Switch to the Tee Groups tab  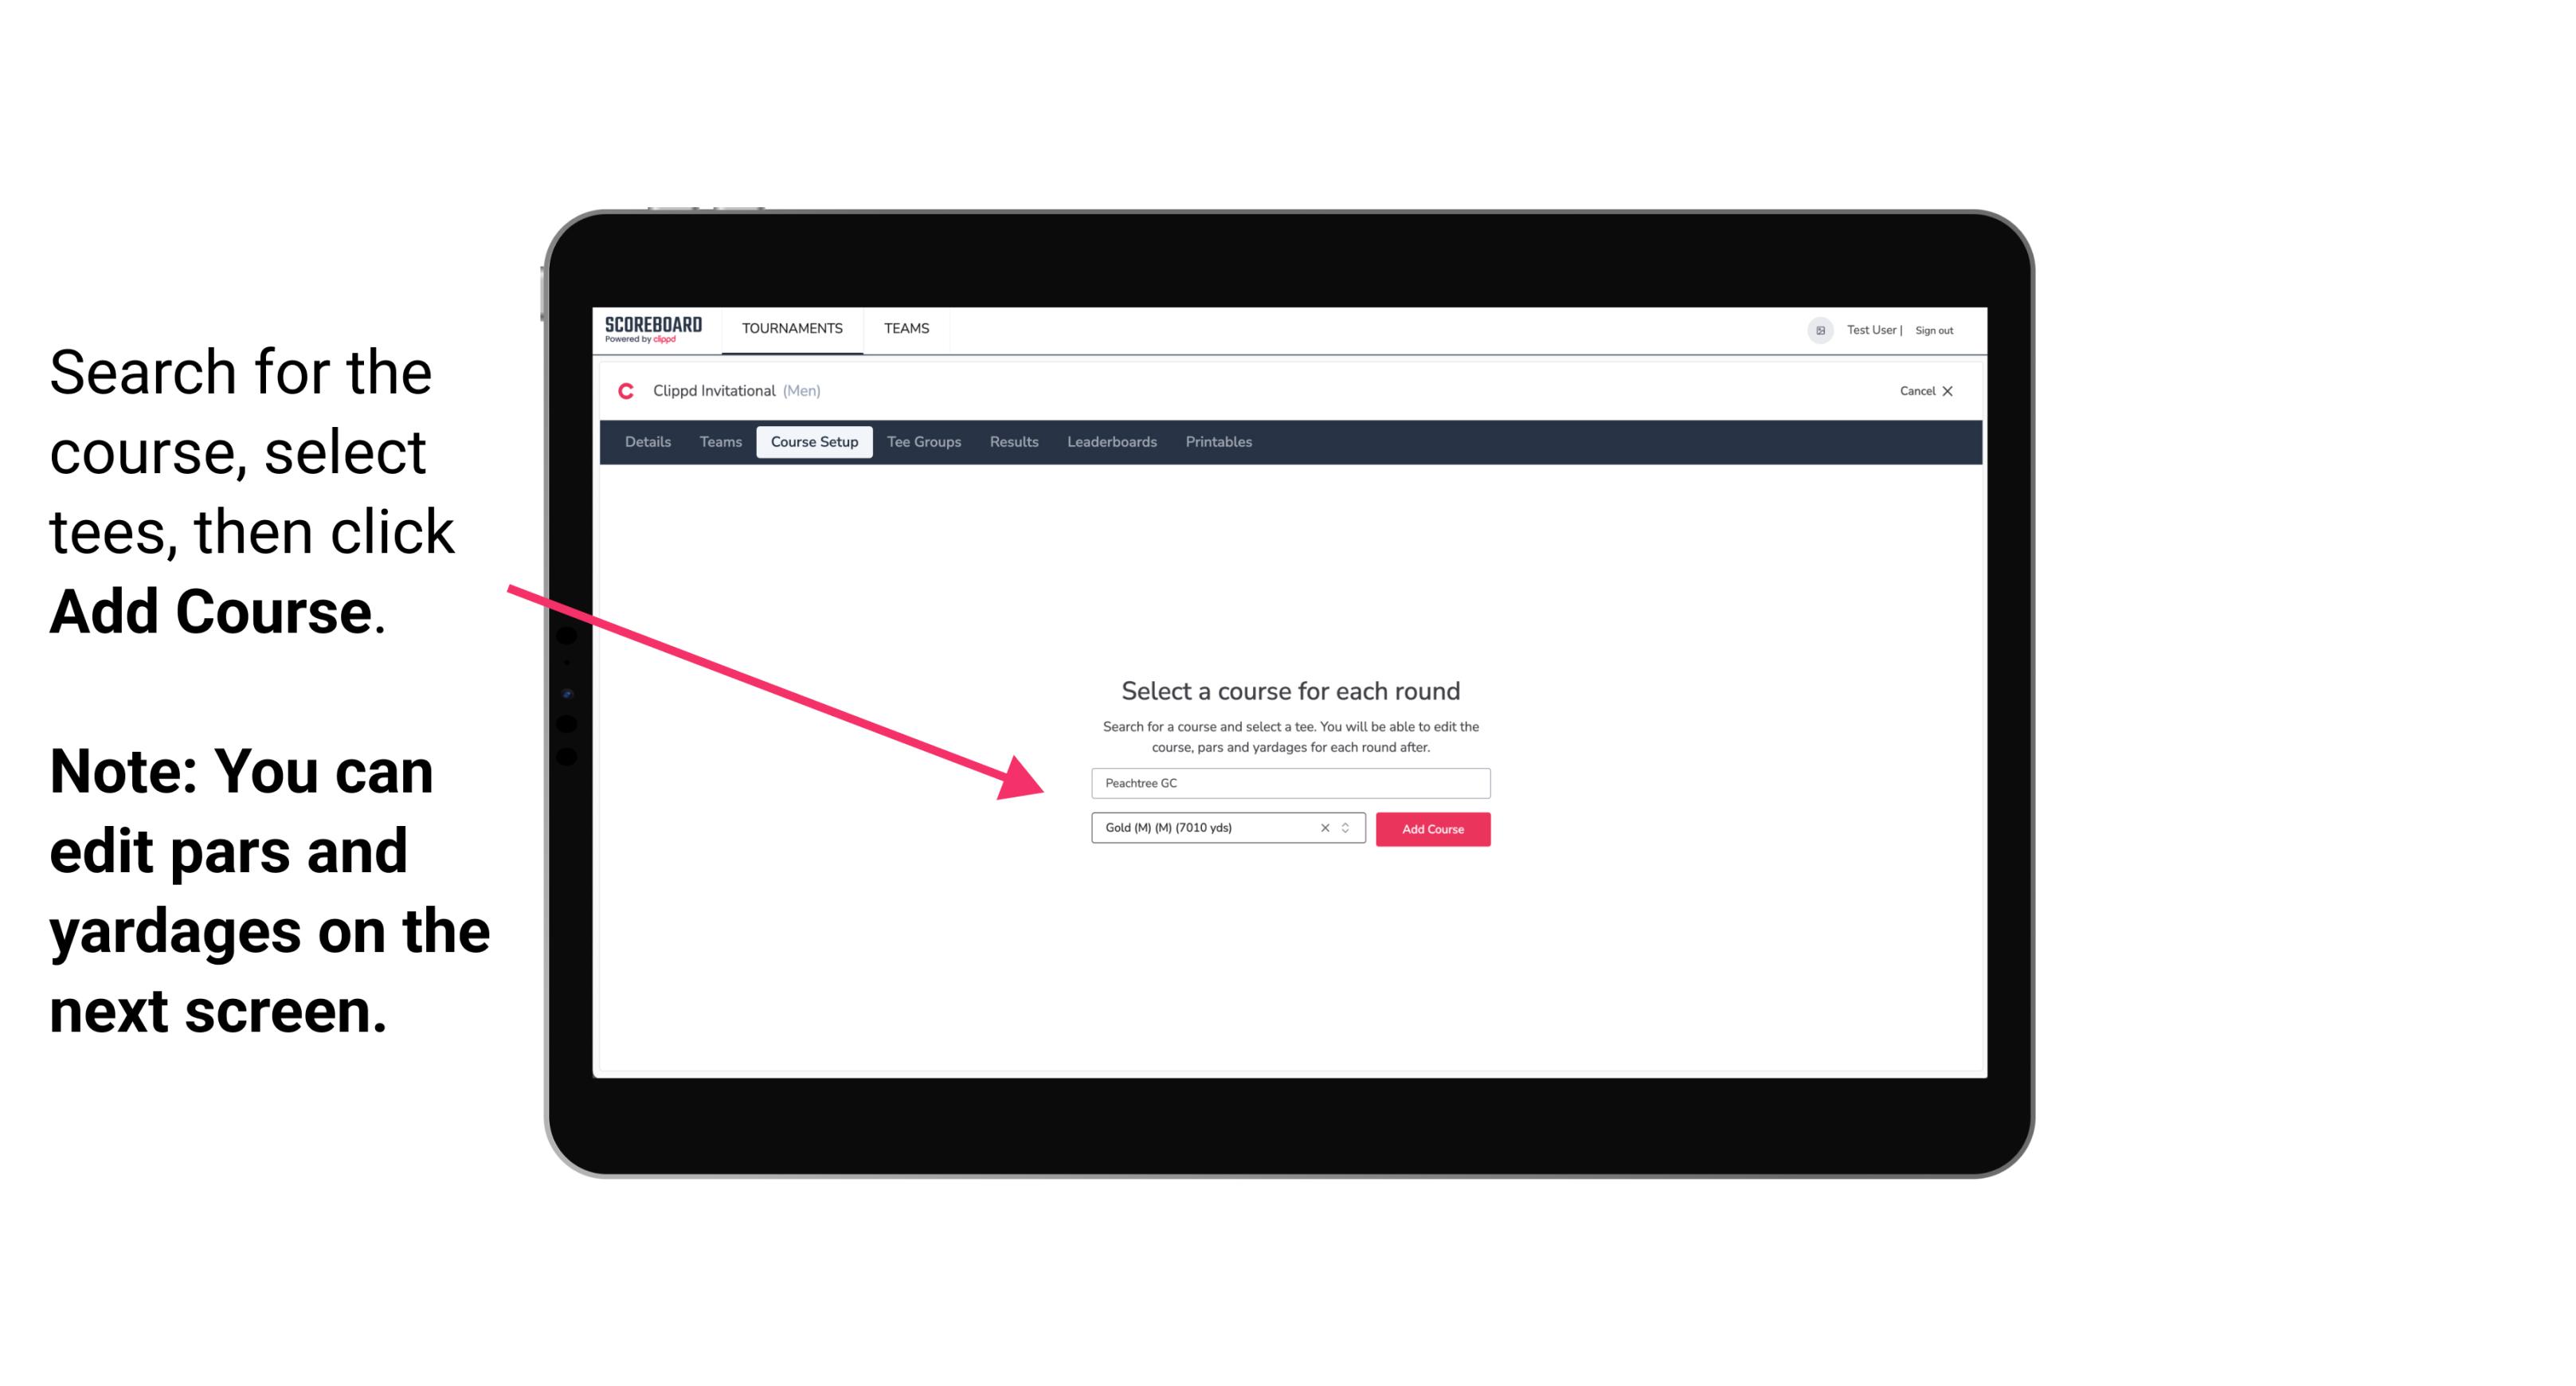[922, 442]
